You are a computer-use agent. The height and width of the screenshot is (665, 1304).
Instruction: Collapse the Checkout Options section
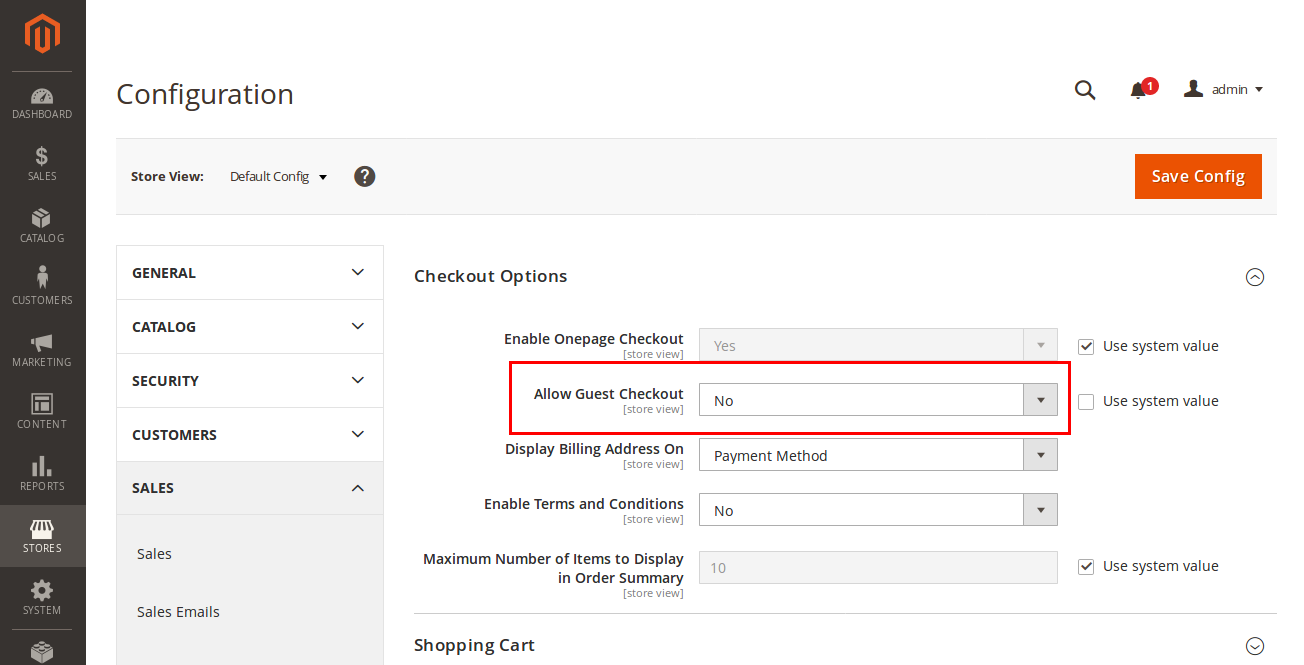pyautogui.click(x=1255, y=277)
